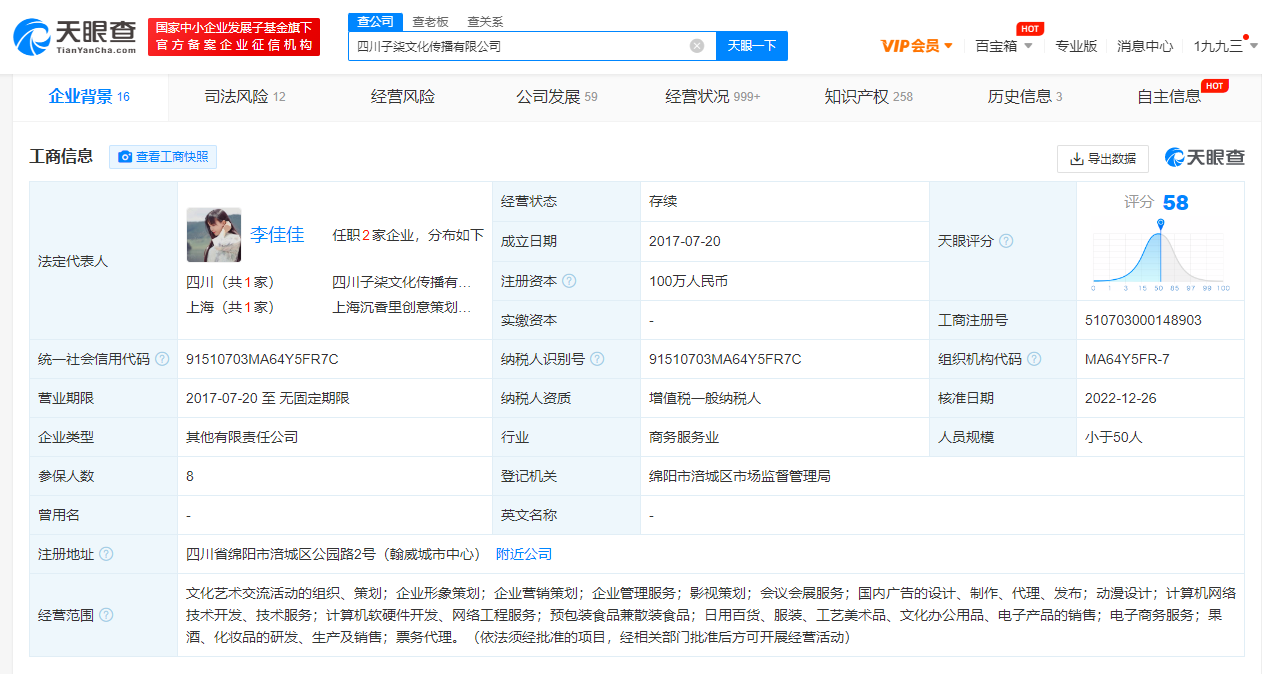Select the 司法风险 tab

click(245, 96)
